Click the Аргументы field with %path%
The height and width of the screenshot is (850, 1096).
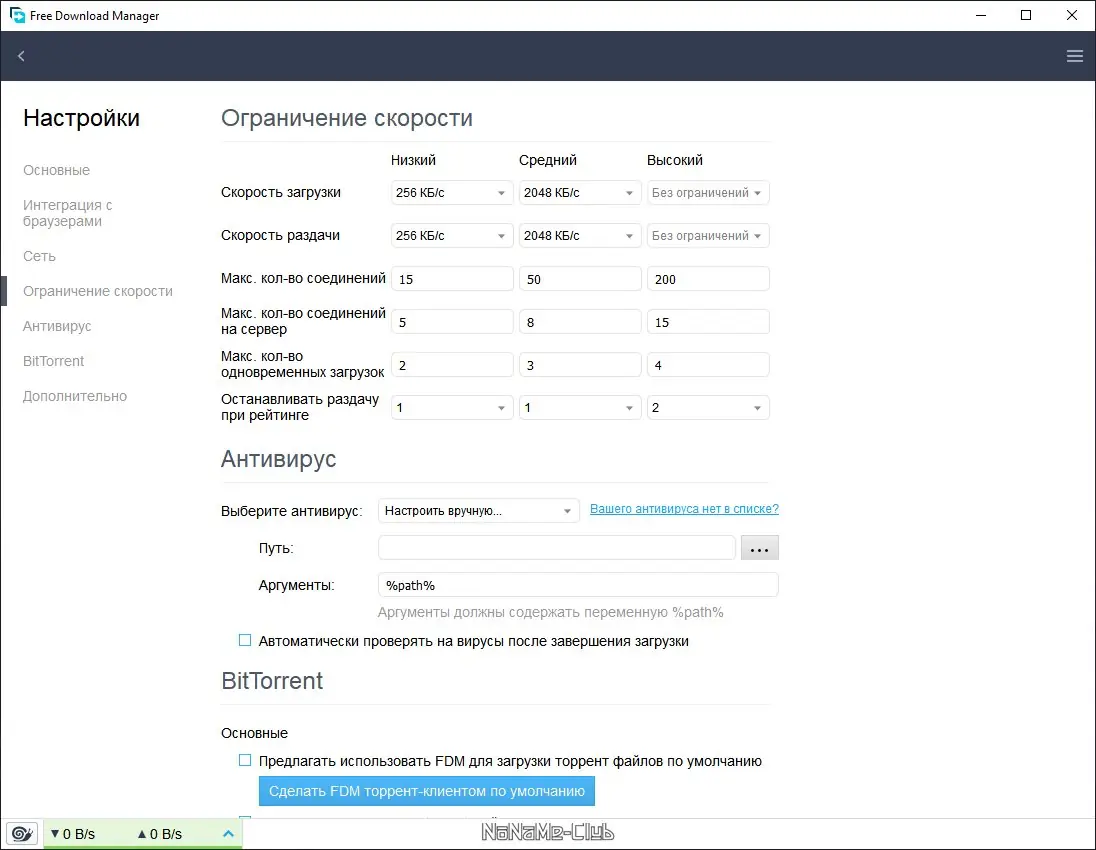(x=578, y=585)
